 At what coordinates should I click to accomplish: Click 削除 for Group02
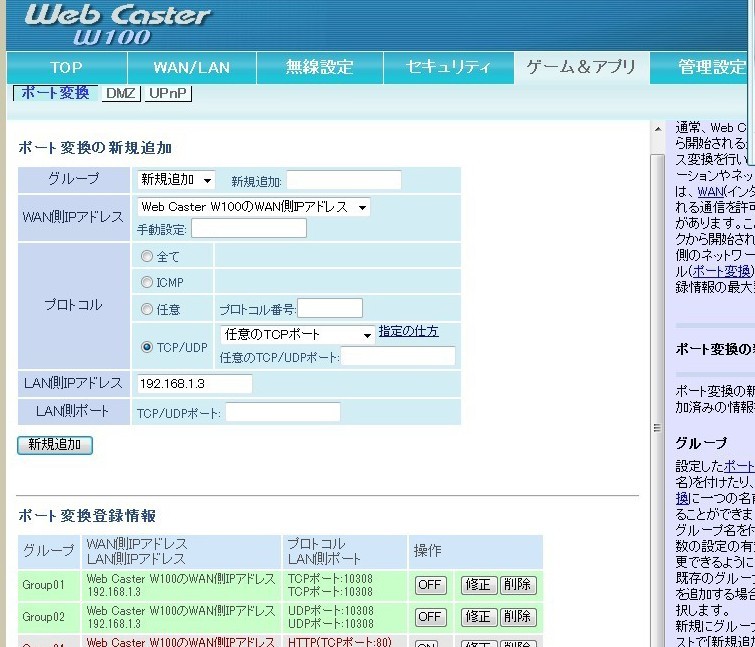518,617
